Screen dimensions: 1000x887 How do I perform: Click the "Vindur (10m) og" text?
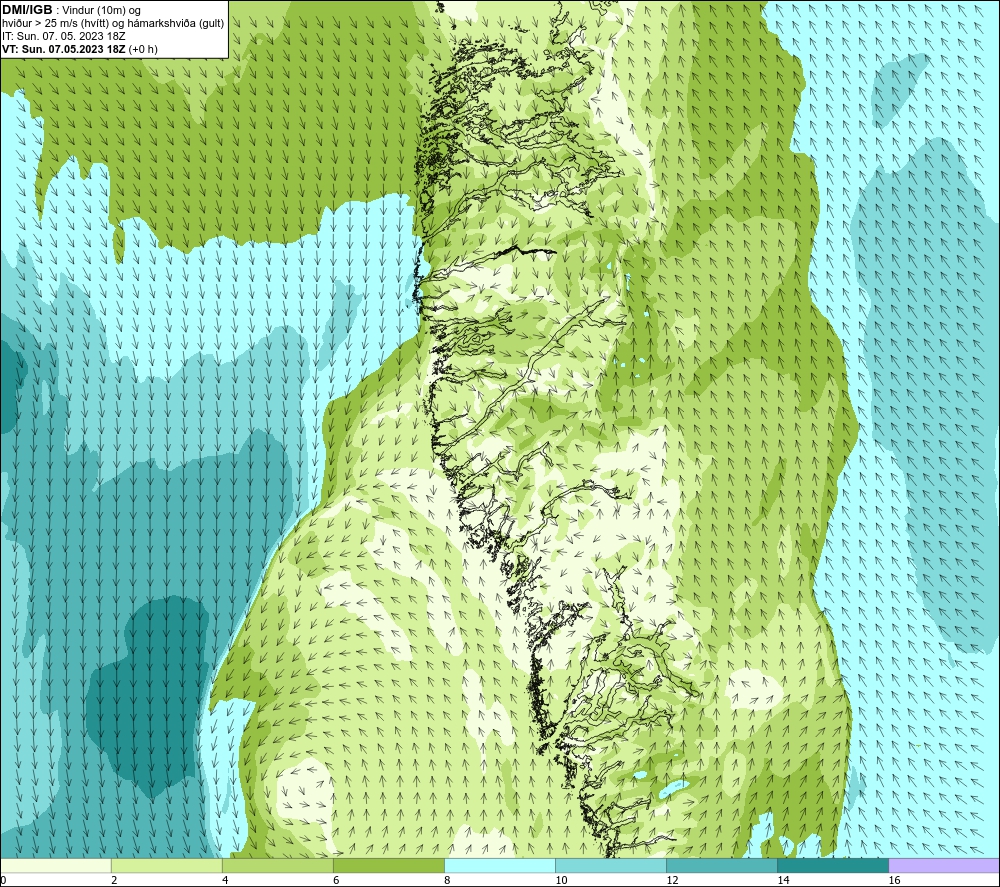[x=101, y=11]
